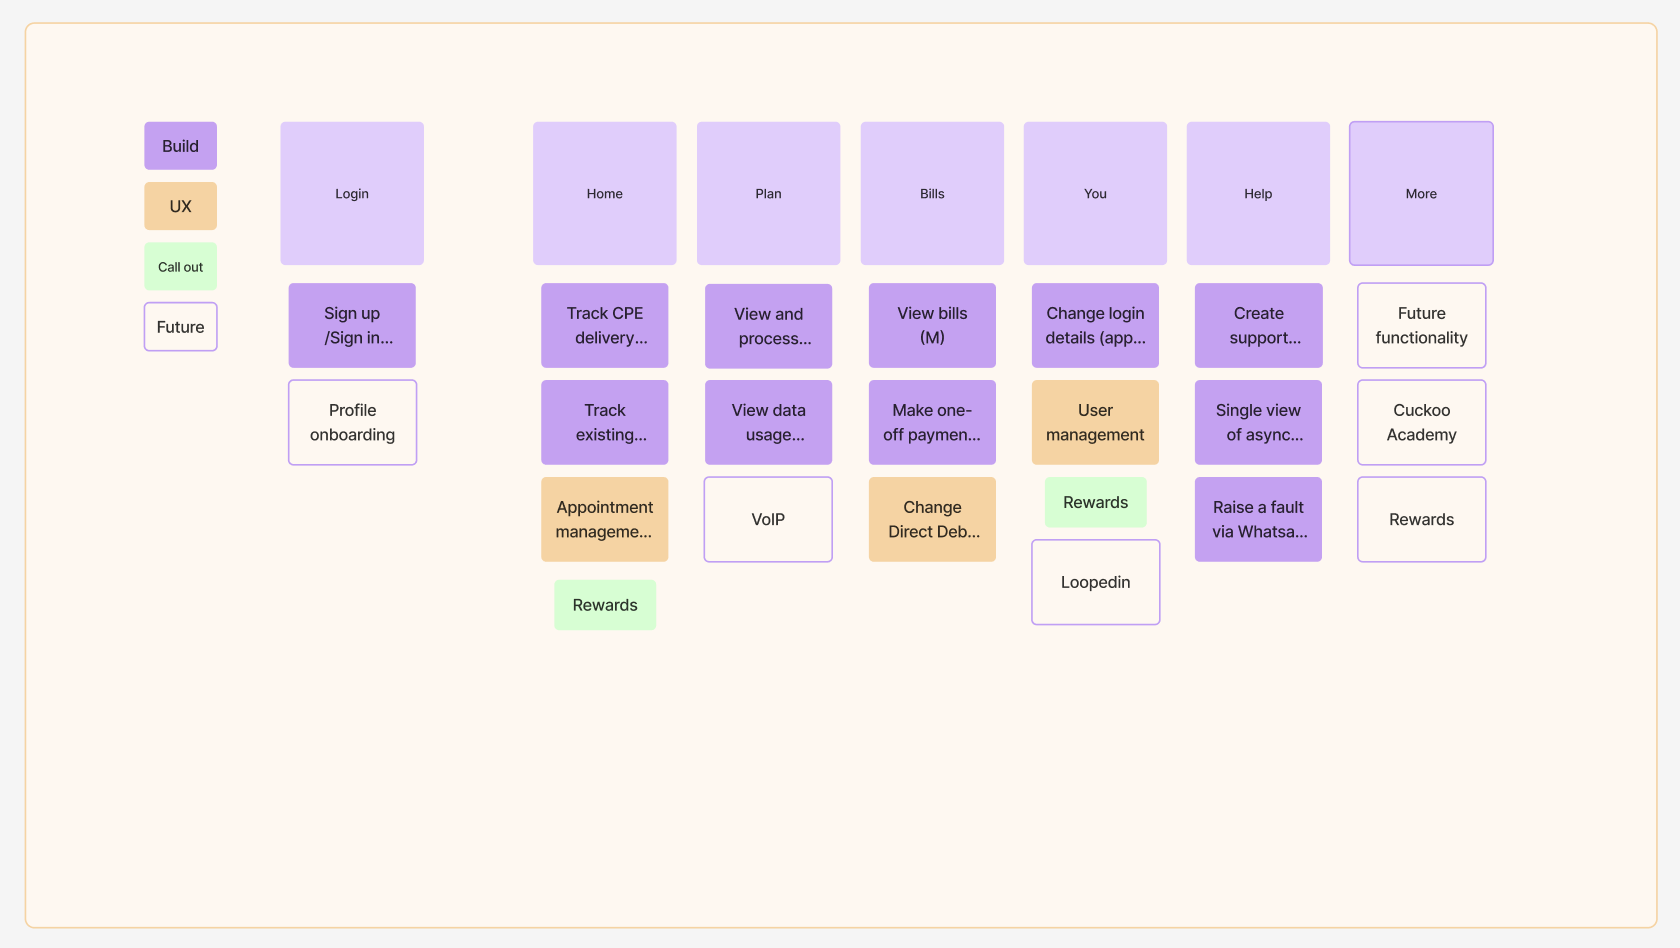Select the Create support card
This screenshot has height=948, width=1680.
coord(1258,326)
